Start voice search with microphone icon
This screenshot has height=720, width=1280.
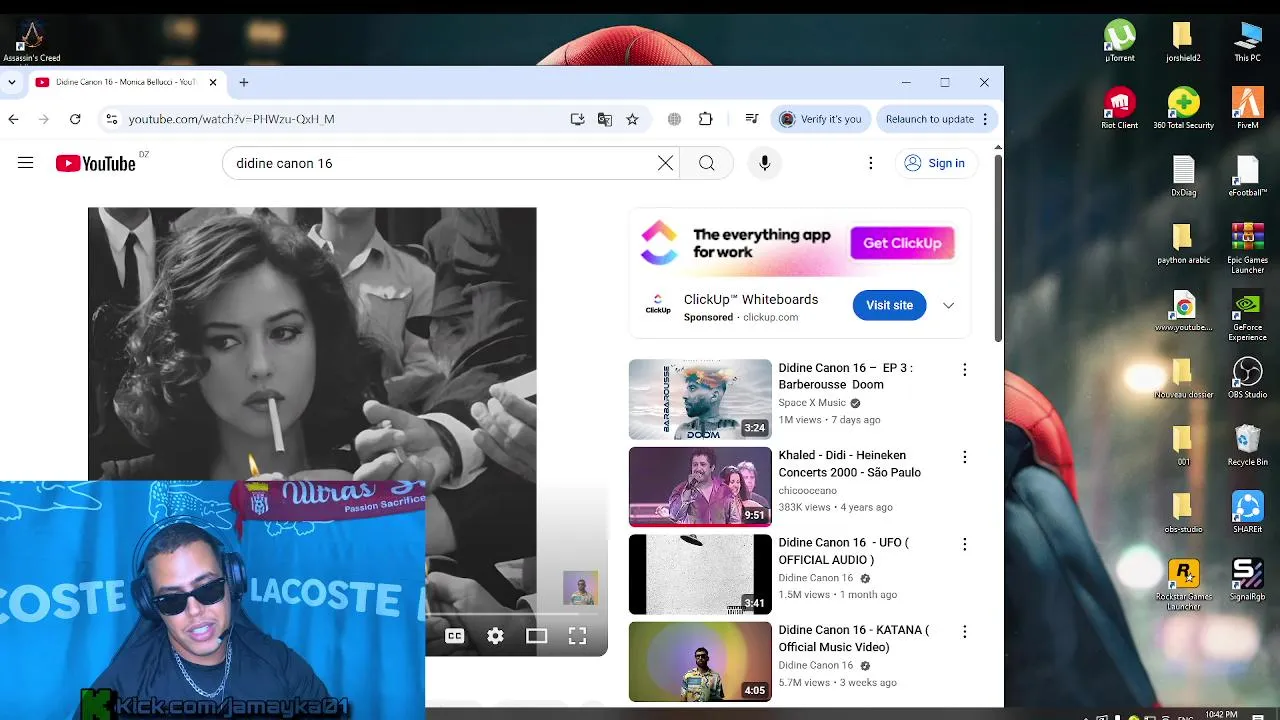click(x=765, y=163)
